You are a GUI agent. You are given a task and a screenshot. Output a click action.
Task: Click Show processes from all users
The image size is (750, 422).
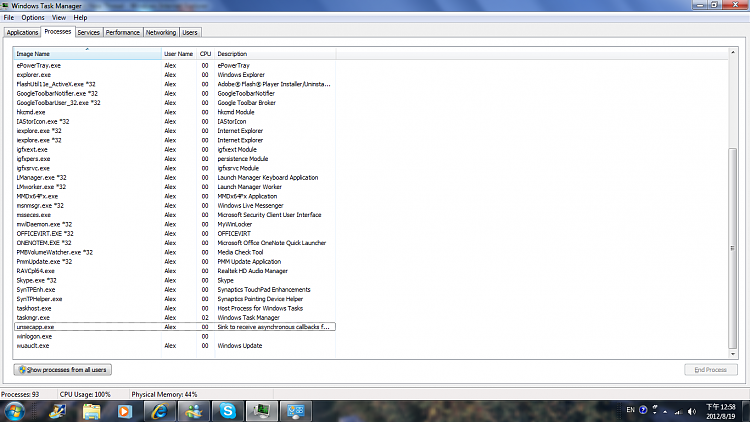point(63,370)
